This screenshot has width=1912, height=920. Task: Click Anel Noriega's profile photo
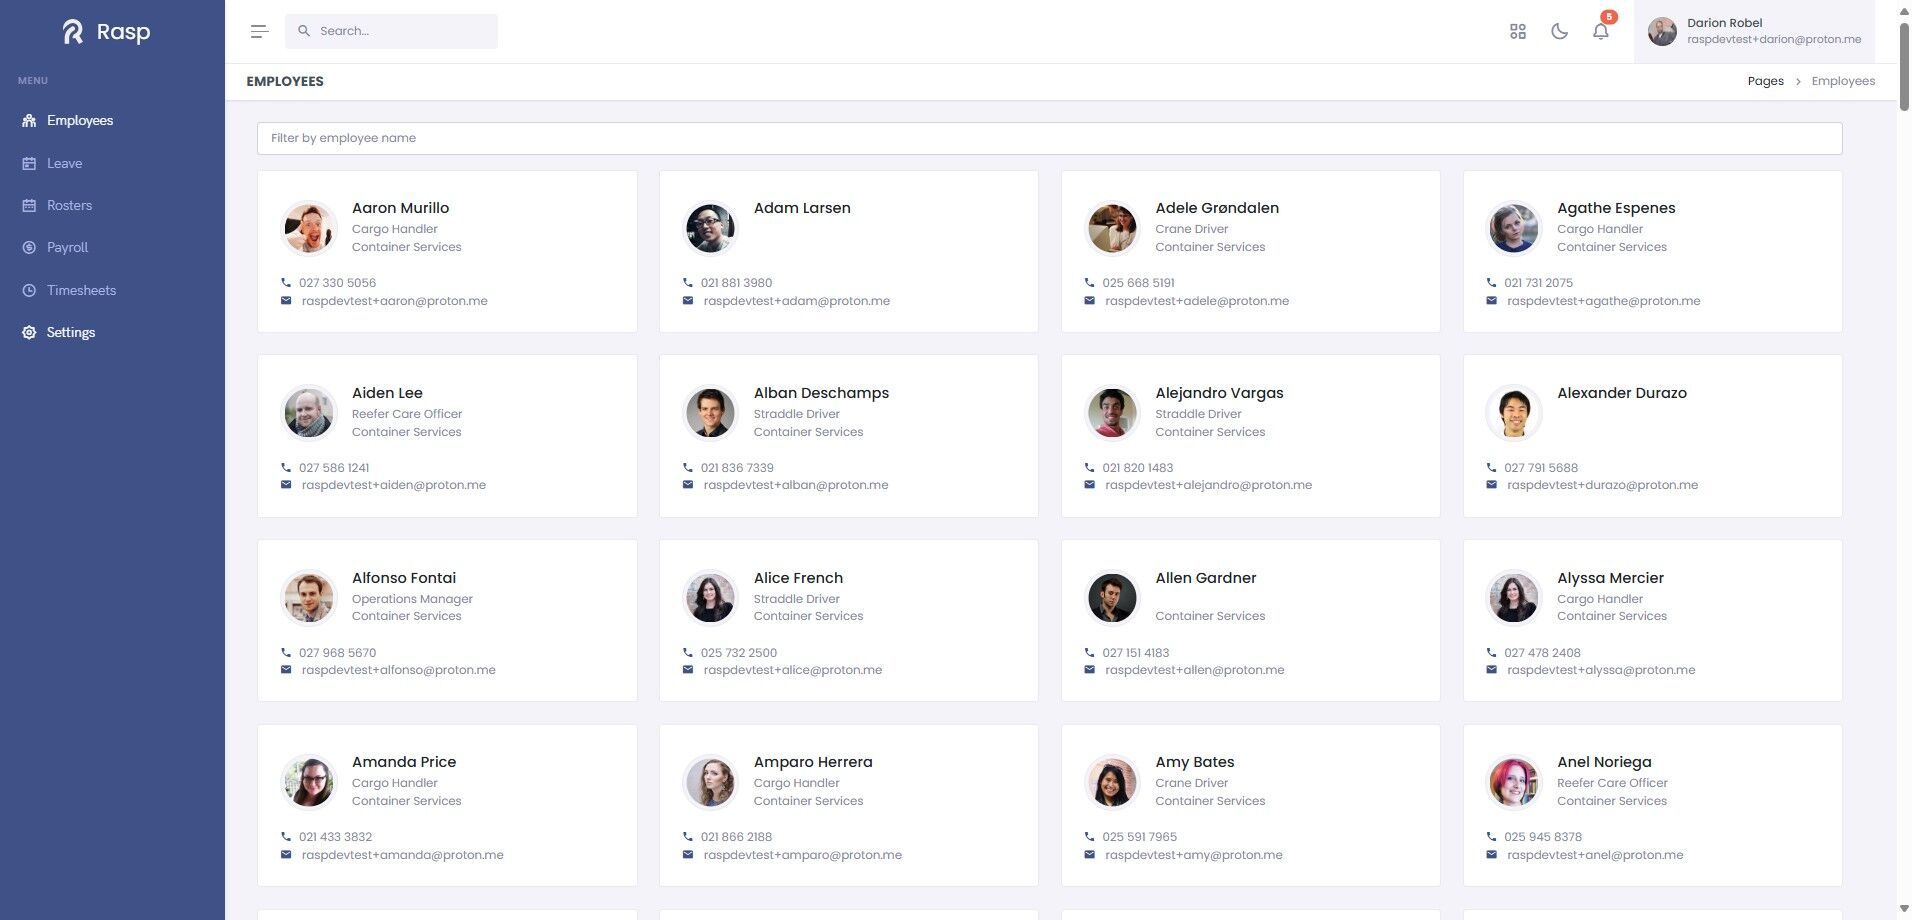tap(1513, 782)
